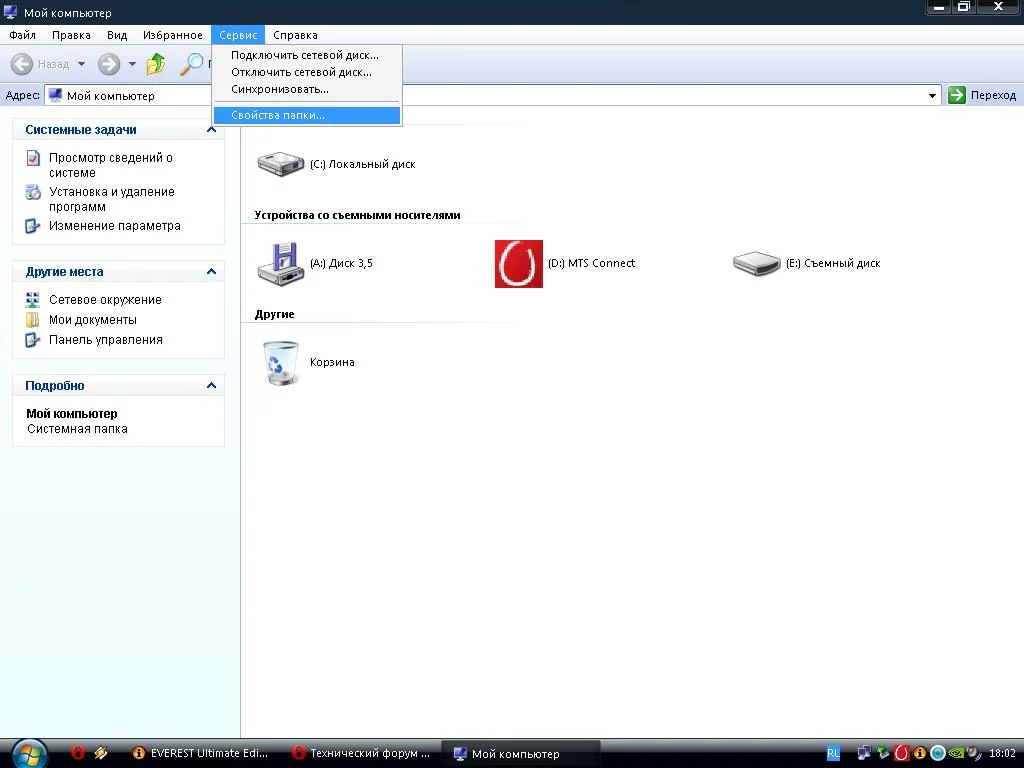
Task: Click the network computers tray icon
Action: (x=865, y=753)
